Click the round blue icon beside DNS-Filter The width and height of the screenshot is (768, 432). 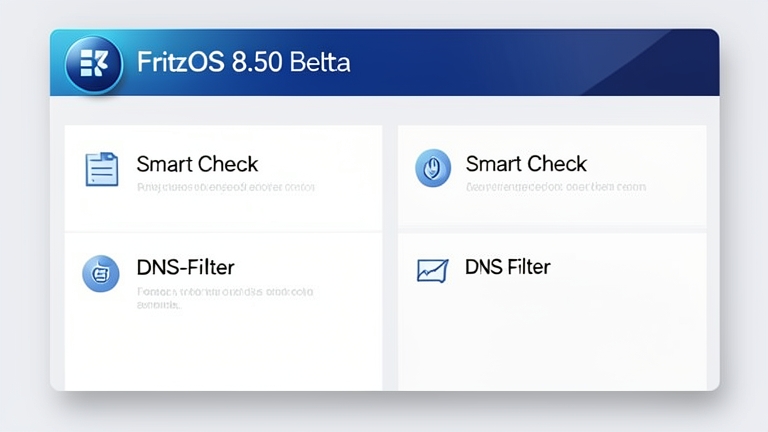[x=101, y=273]
